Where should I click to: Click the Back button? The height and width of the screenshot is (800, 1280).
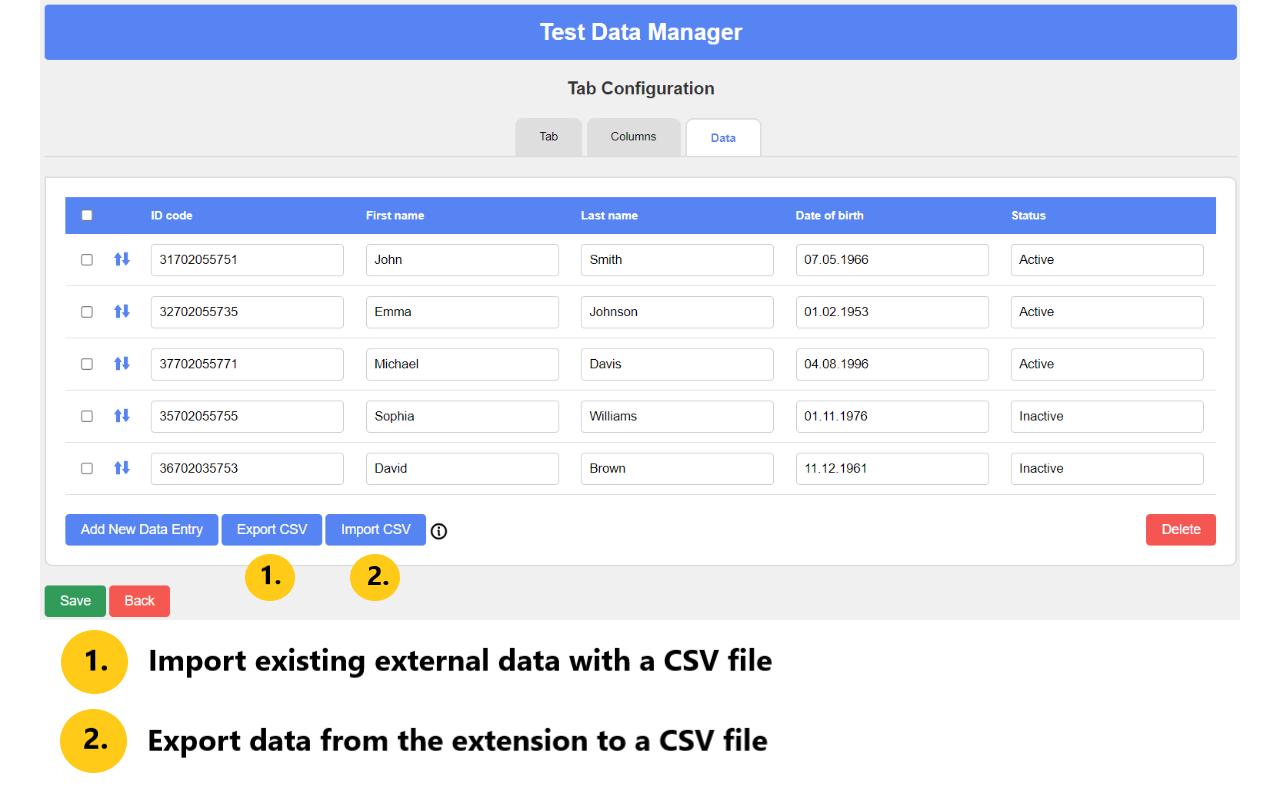point(139,600)
